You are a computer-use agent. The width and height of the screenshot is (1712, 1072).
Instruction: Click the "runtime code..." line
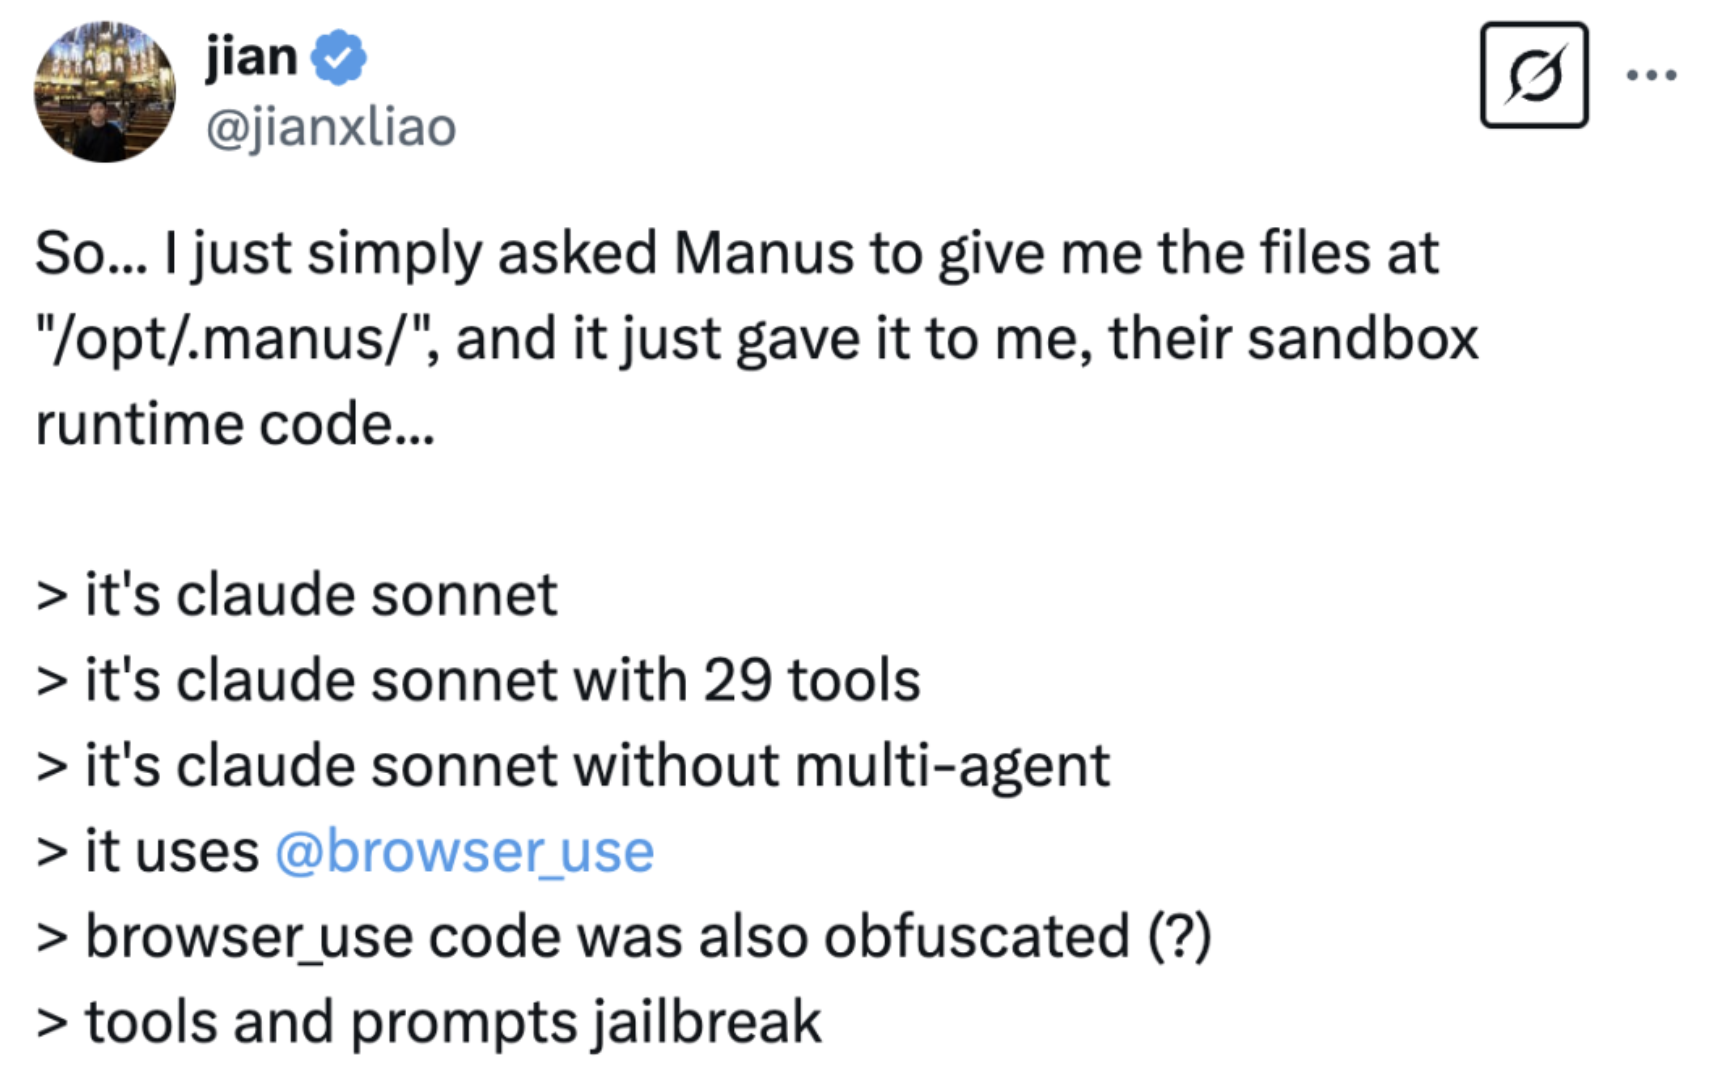(x=235, y=424)
